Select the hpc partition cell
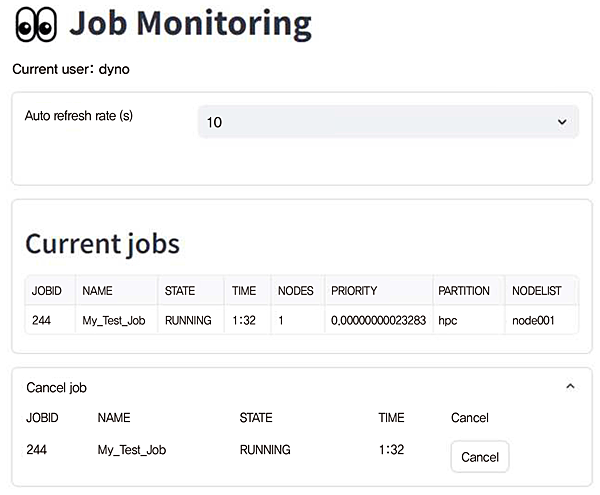 [x=448, y=321]
